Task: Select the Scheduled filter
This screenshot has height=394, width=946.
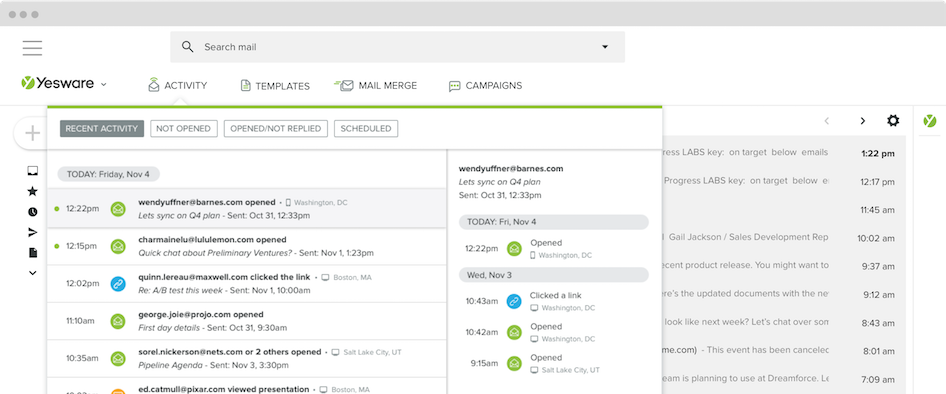Action: tap(366, 129)
